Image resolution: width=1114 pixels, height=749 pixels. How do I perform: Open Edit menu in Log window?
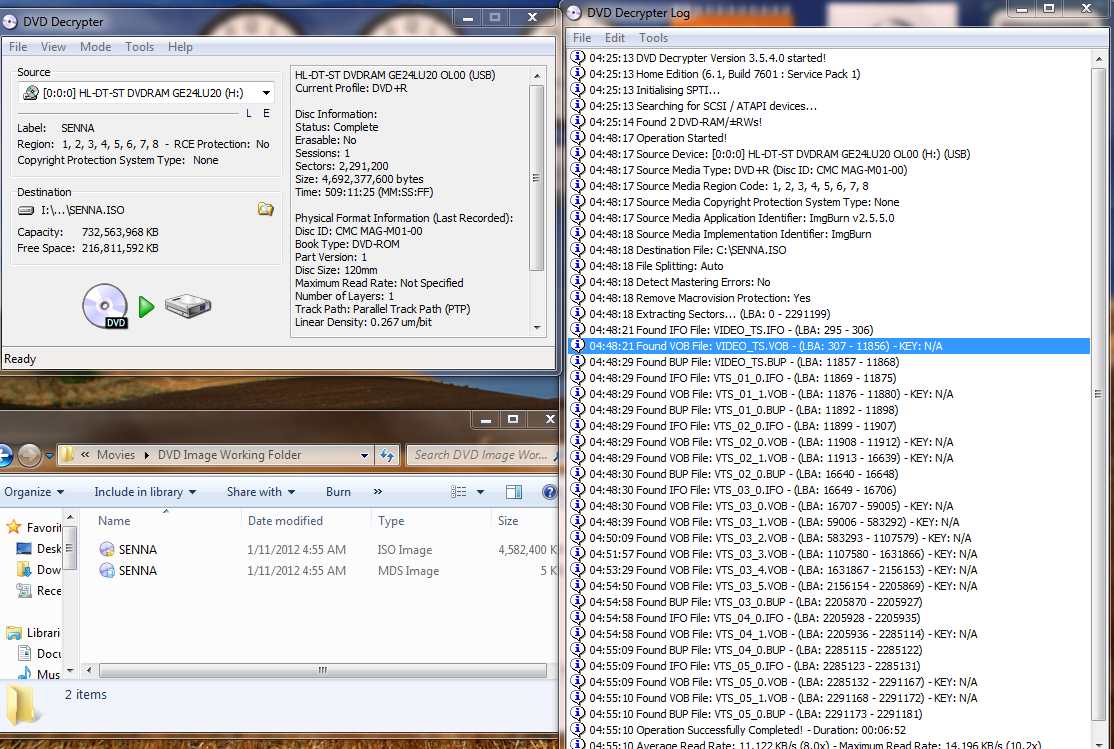615,38
